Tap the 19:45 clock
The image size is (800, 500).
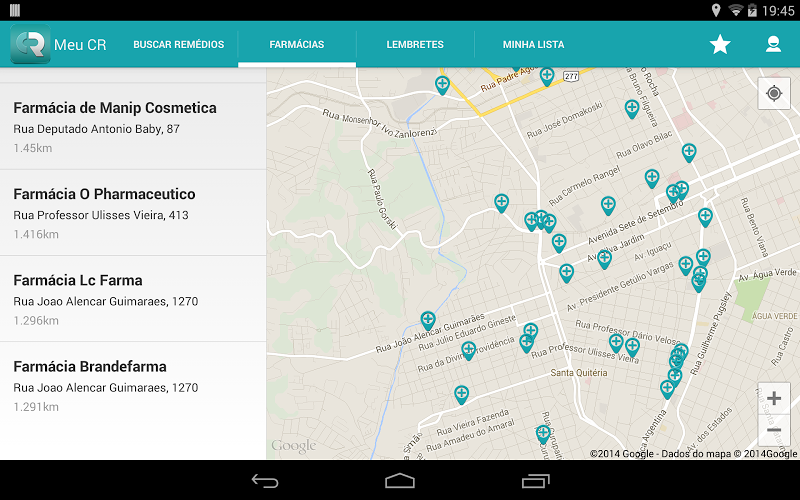(778, 11)
